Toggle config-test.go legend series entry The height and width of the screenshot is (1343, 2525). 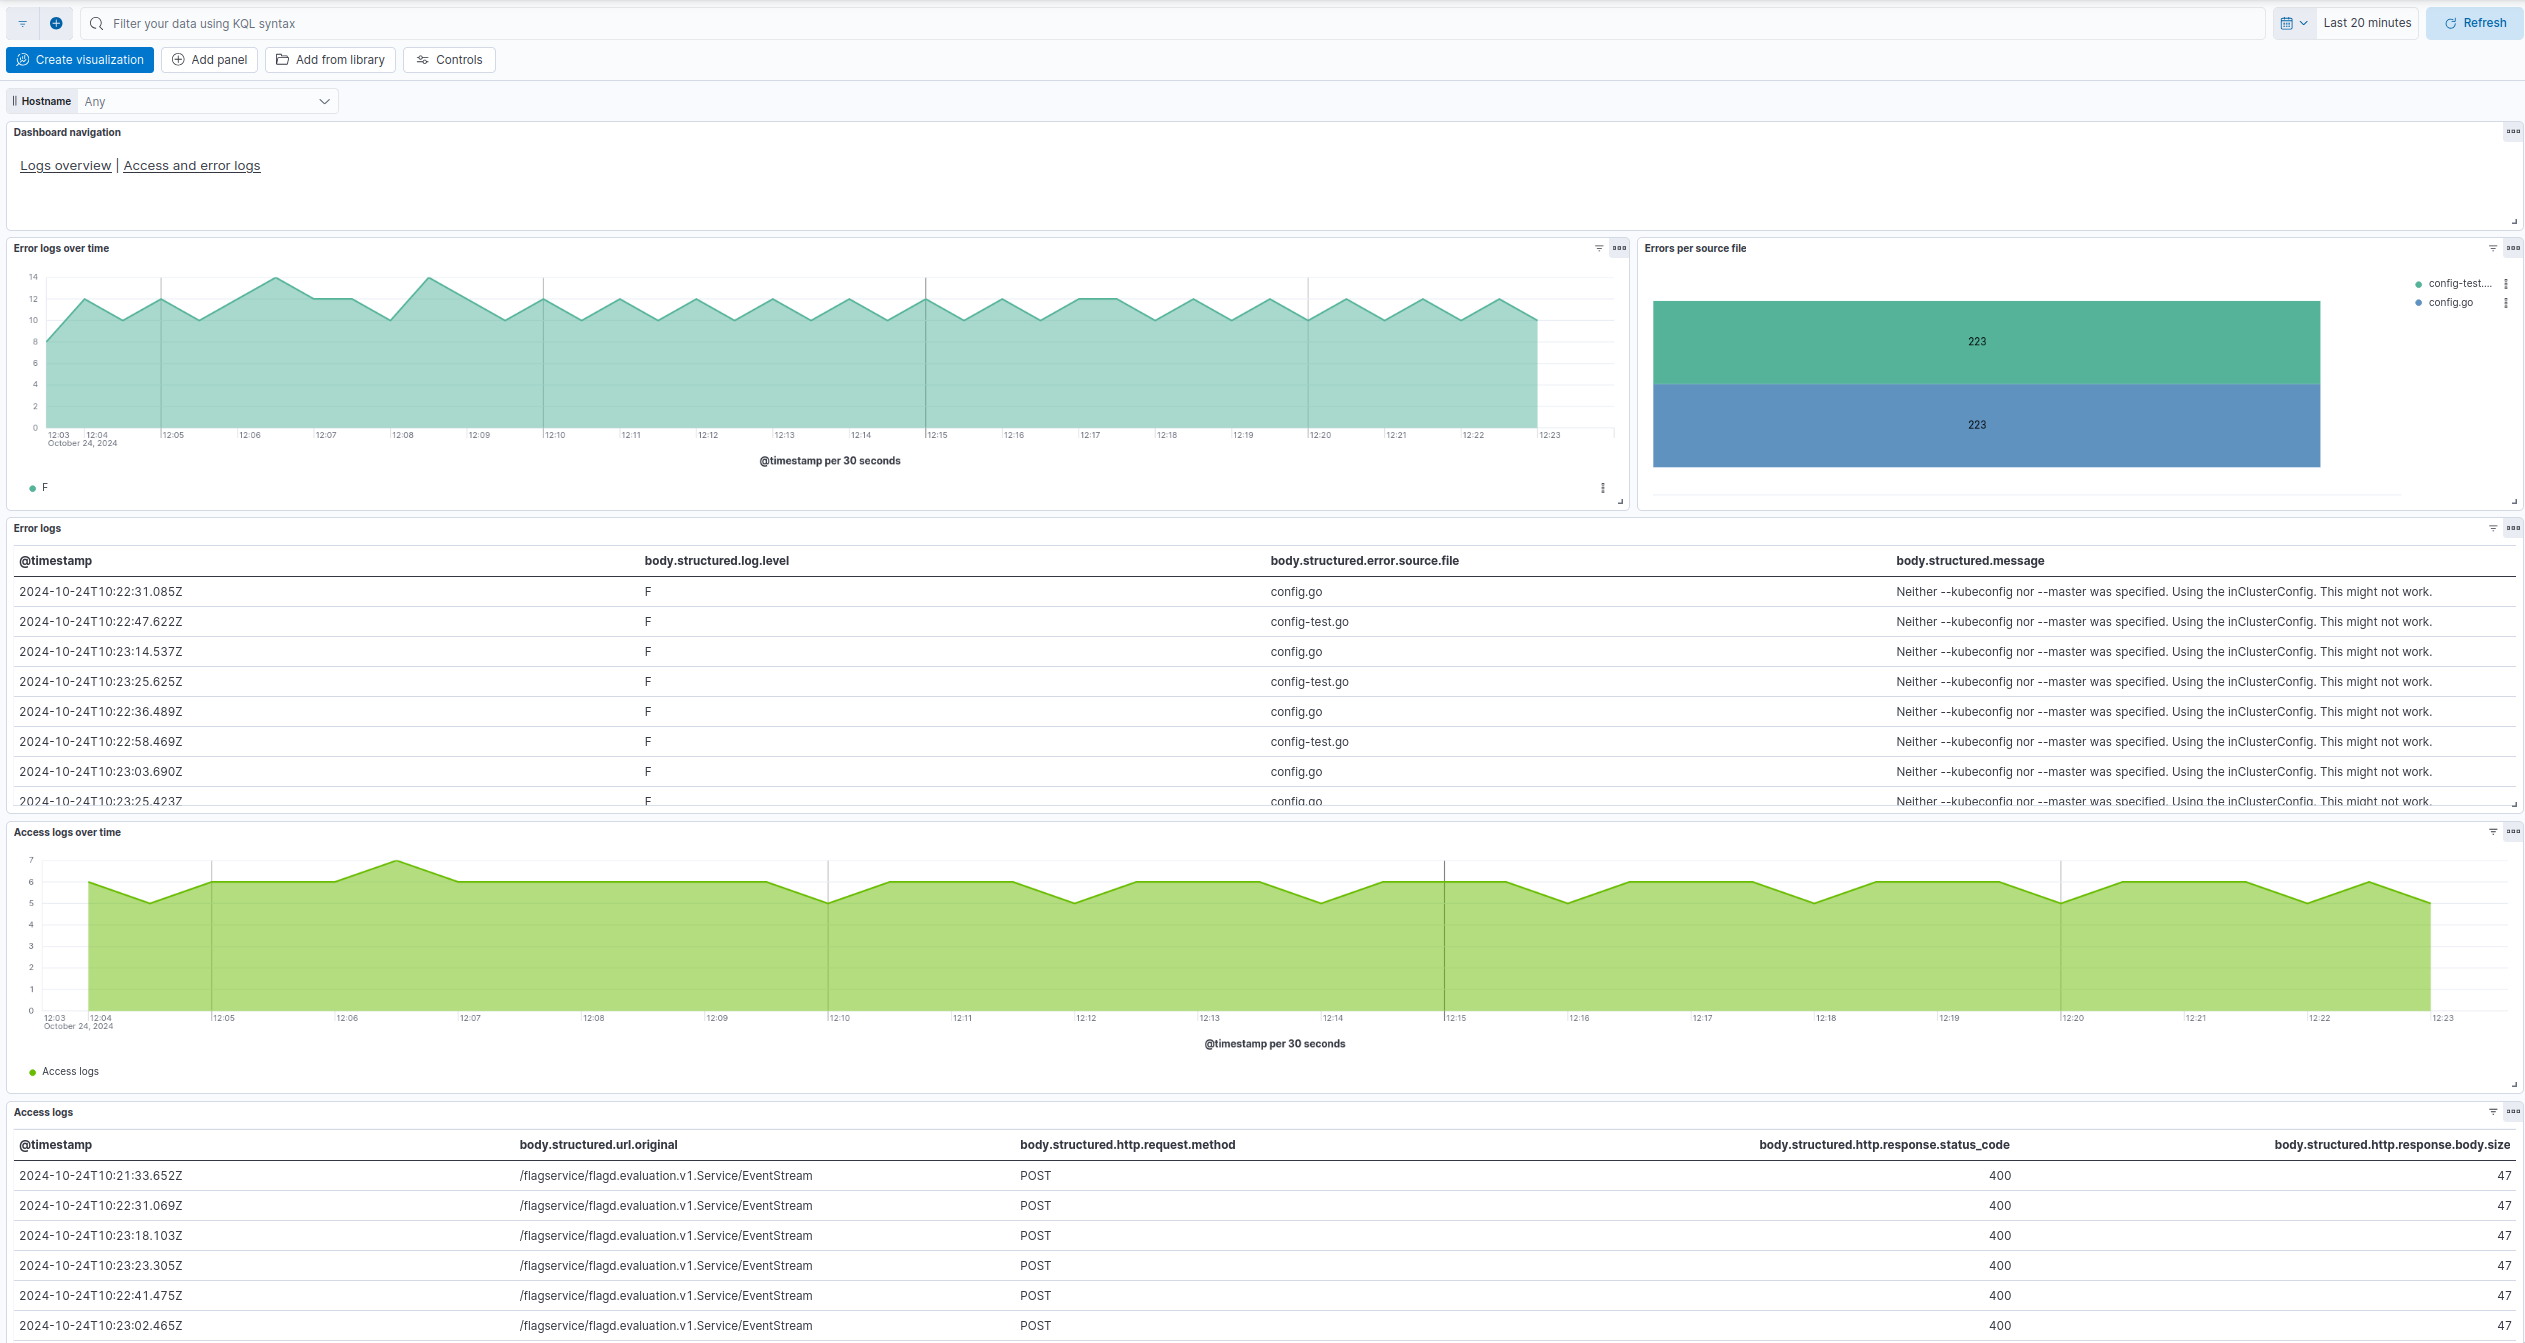coord(2458,284)
